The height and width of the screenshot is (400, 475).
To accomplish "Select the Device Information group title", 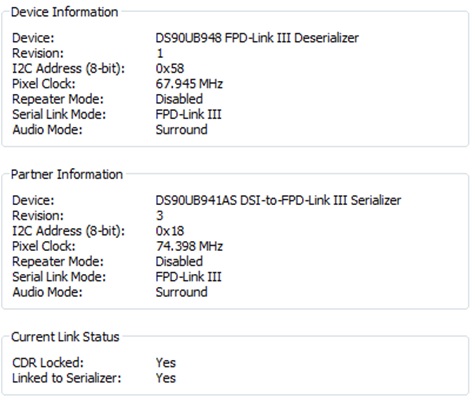I will [64, 12].
